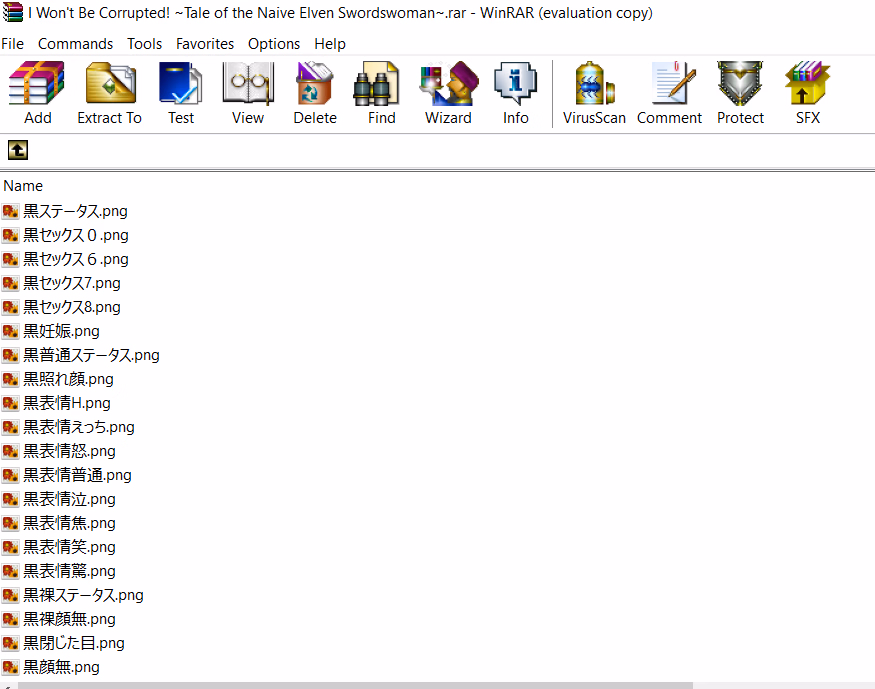Select file 黒表情えっち.png

click(79, 427)
